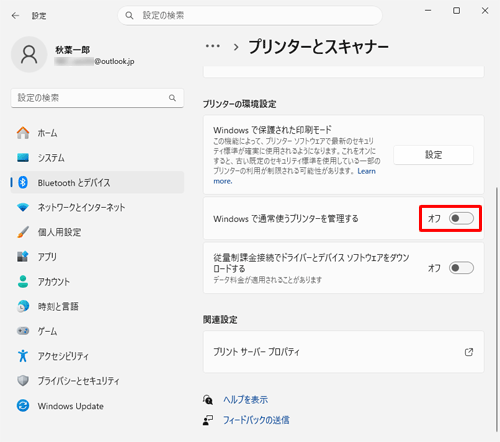Open フィードバックの送信 link

pyautogui.click(x=256, y=420)
